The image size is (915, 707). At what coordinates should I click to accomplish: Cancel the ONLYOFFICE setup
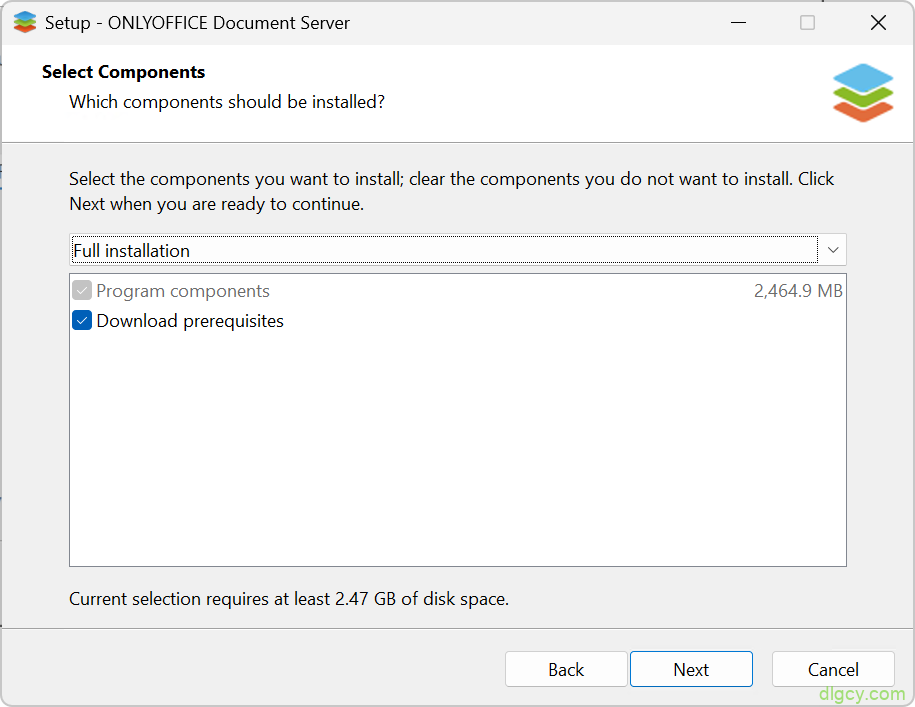click(x=833, y=669)
